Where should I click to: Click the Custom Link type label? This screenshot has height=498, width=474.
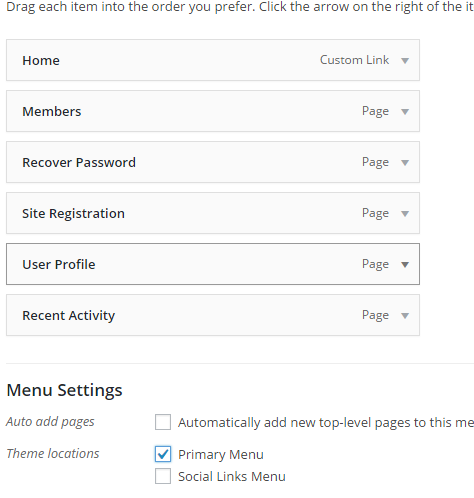click(x=354, y=60)
